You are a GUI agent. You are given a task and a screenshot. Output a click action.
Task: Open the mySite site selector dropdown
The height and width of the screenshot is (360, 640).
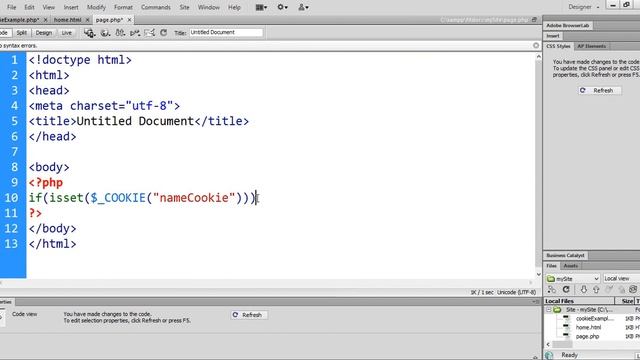pyautogui.click(x=572, y=279)
